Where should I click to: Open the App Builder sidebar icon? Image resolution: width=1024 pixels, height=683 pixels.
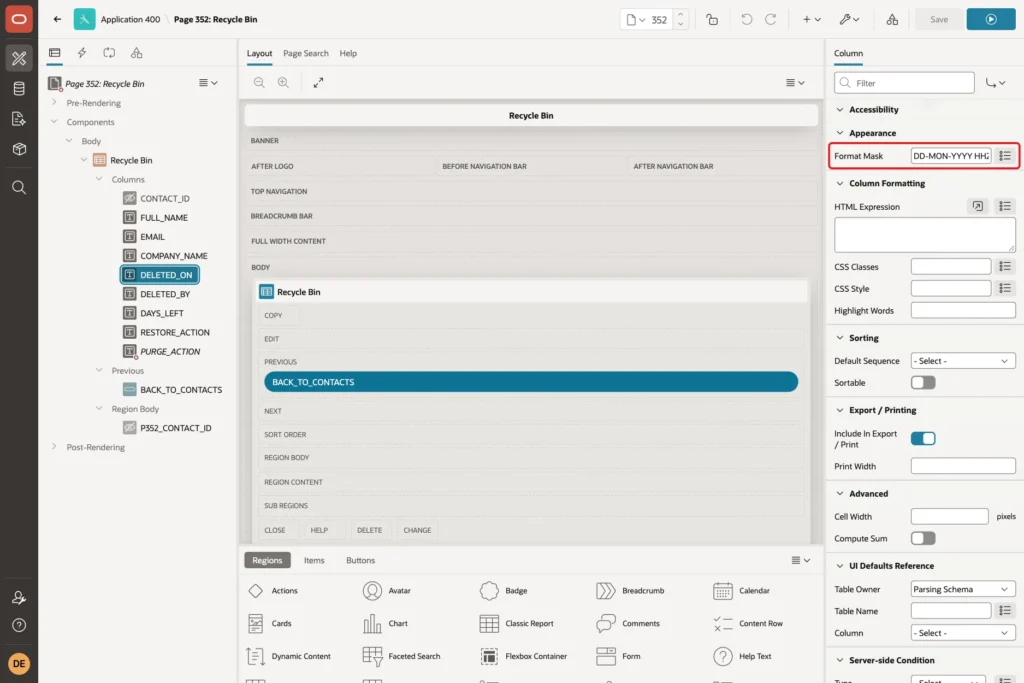coord(19,58)
